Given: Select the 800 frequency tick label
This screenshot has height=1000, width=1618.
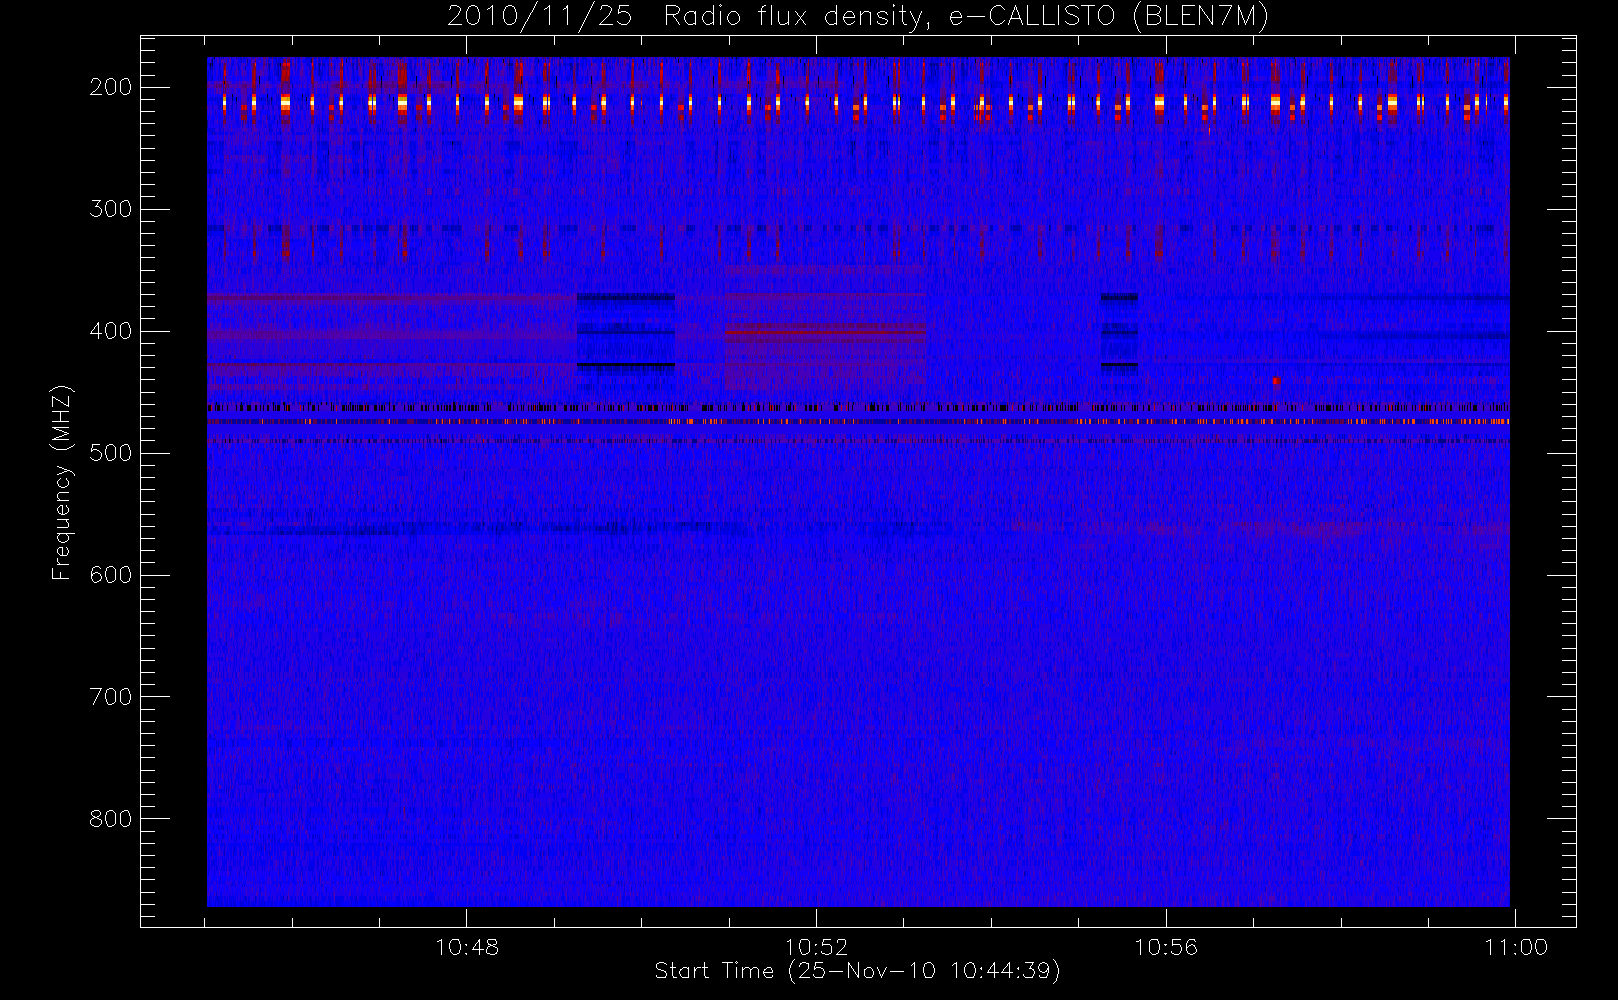Looking at the screenshot, I should click(x=110, y=819).
